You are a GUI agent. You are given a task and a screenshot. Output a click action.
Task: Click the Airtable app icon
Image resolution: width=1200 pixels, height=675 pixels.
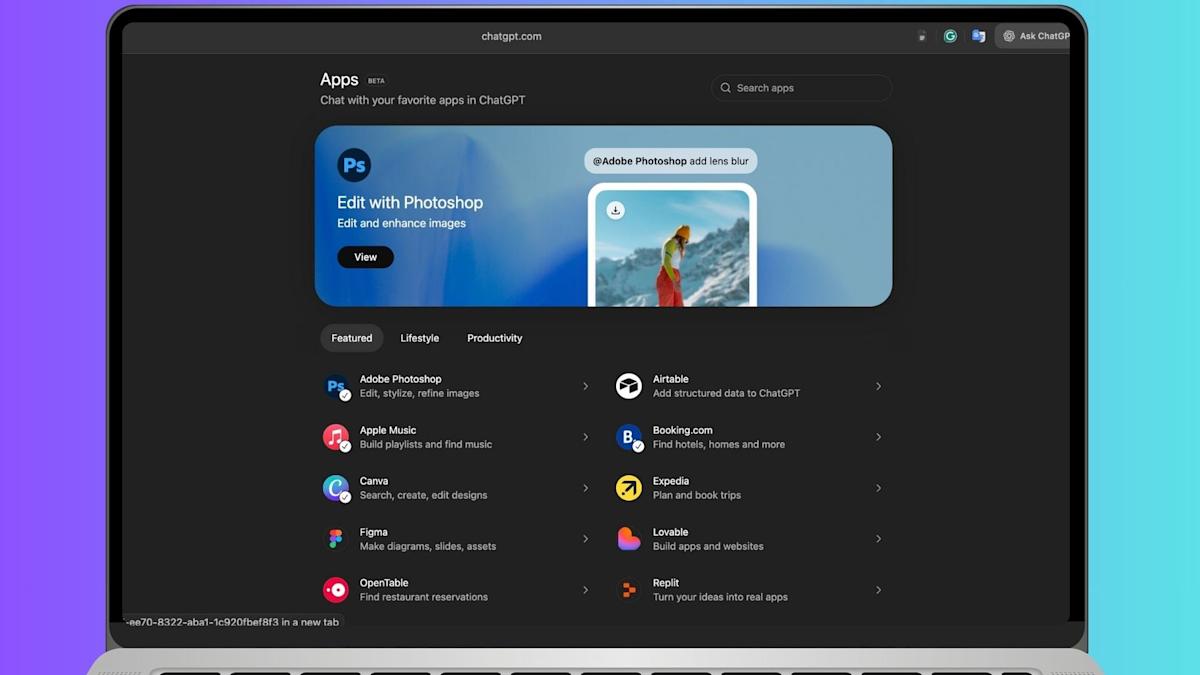(x=628, y=386)
